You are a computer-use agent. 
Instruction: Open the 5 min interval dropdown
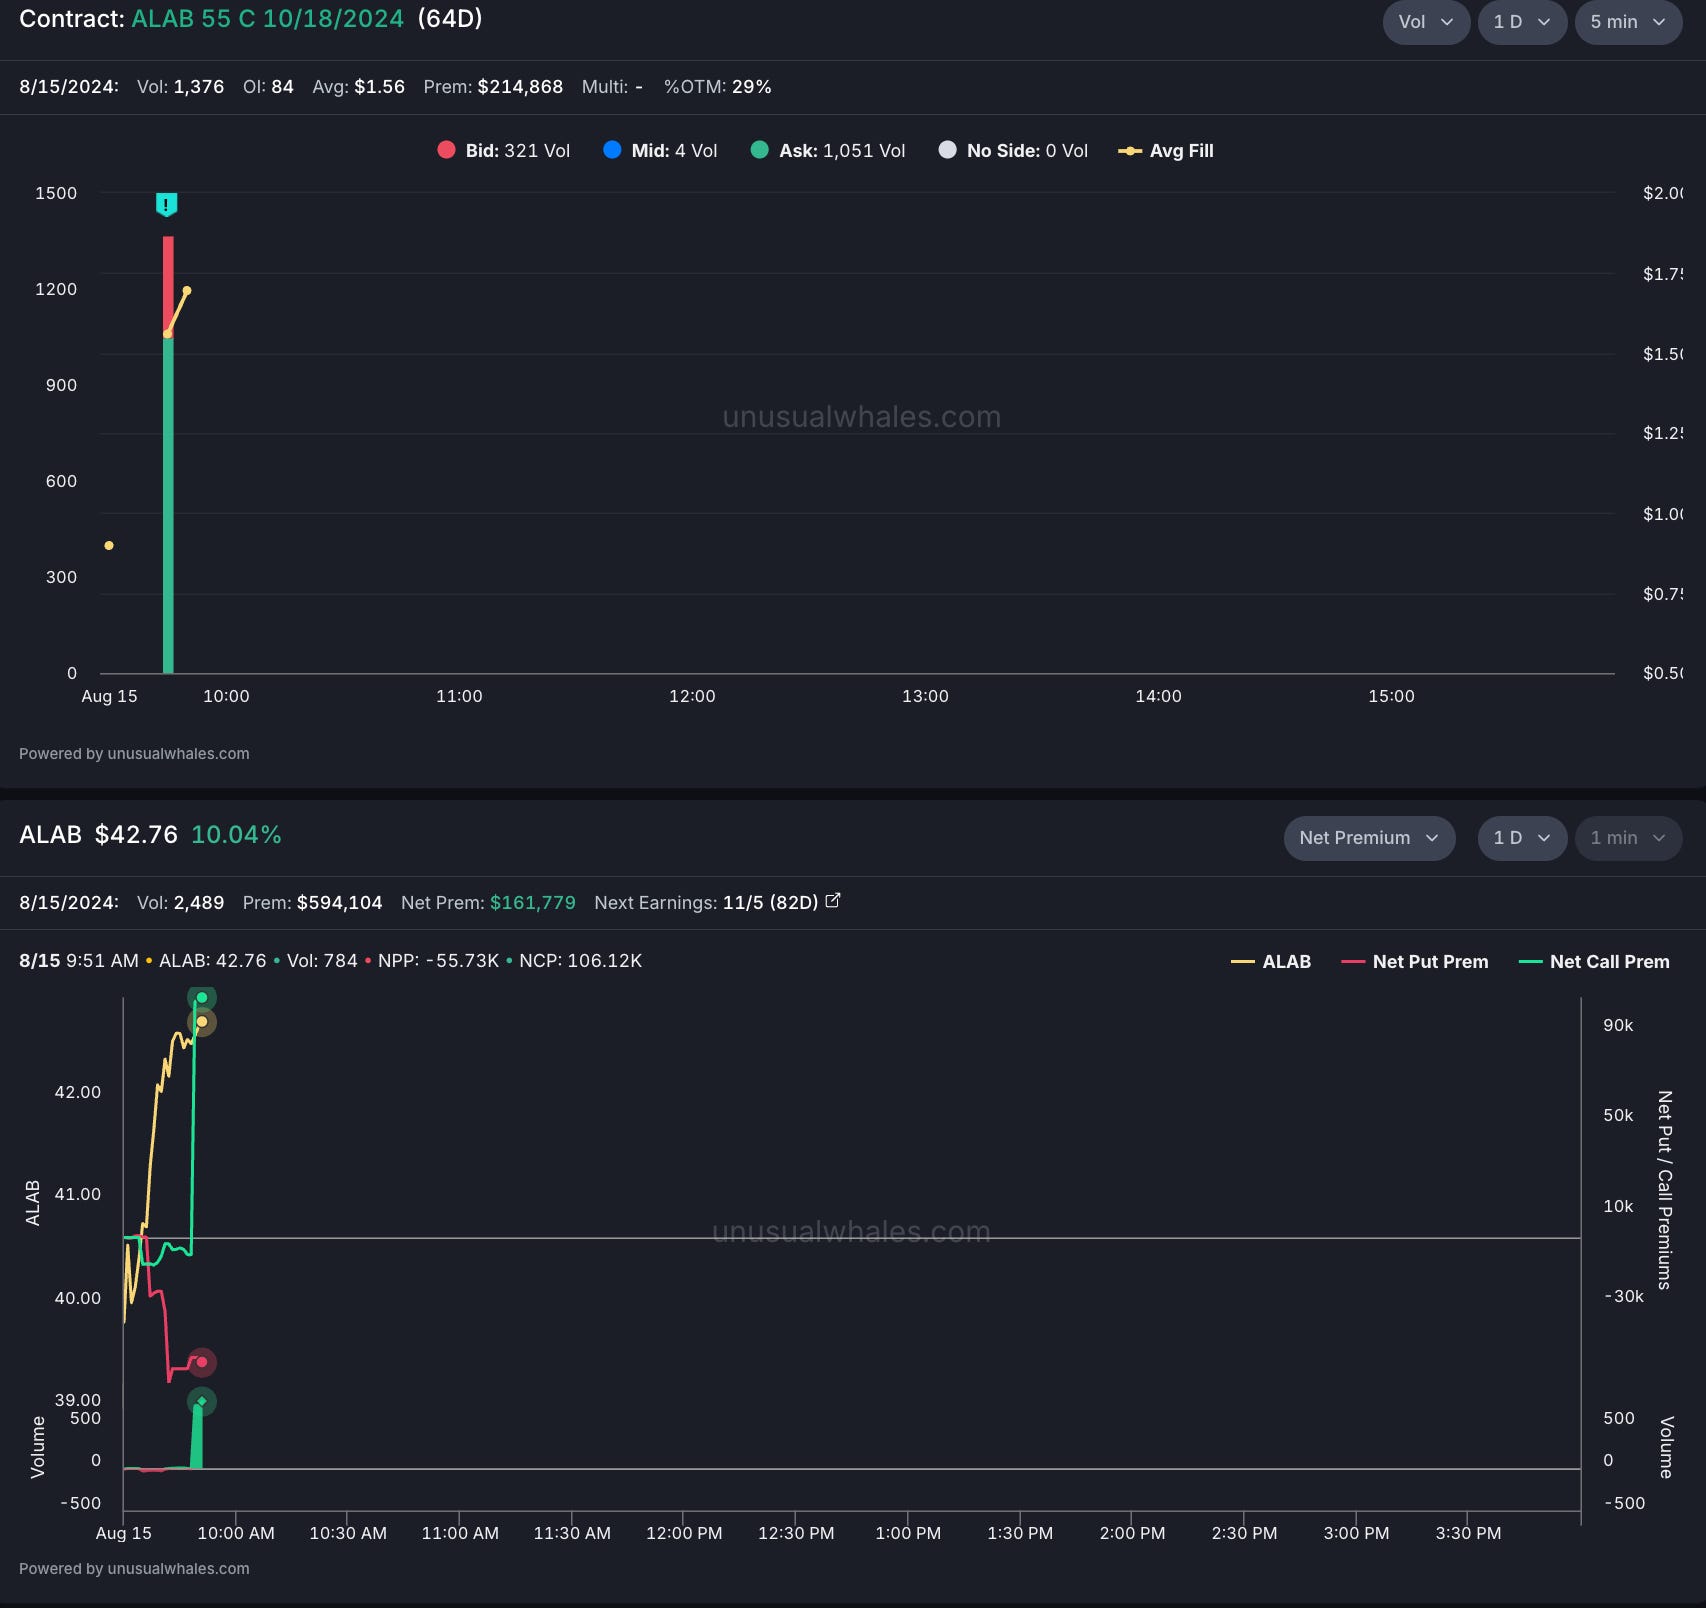coord(1628,22)
